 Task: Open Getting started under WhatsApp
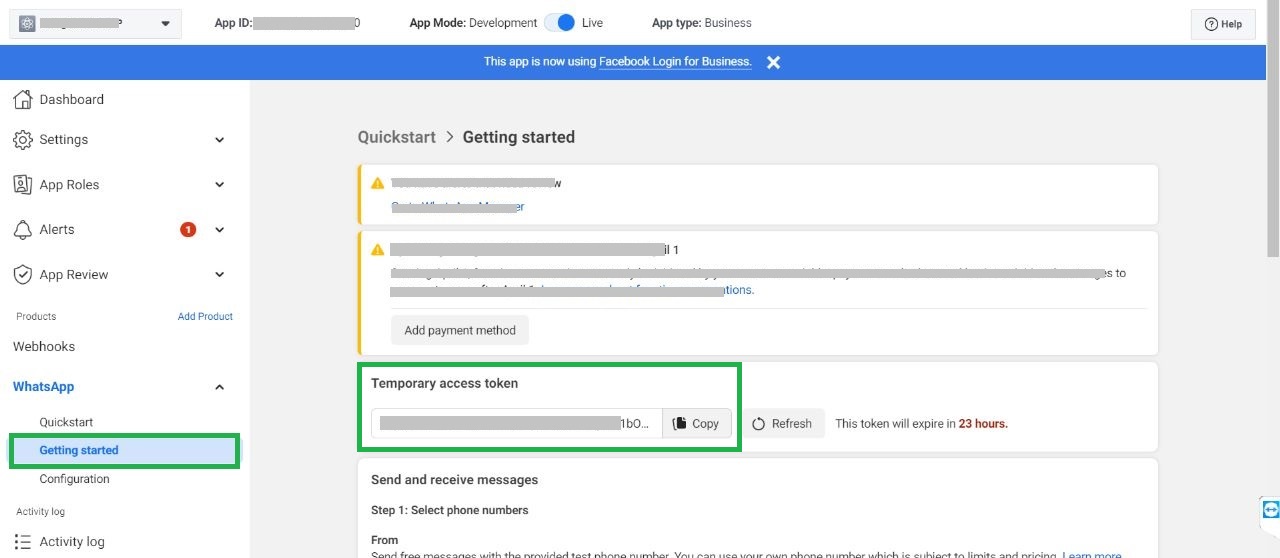[79, 451]
